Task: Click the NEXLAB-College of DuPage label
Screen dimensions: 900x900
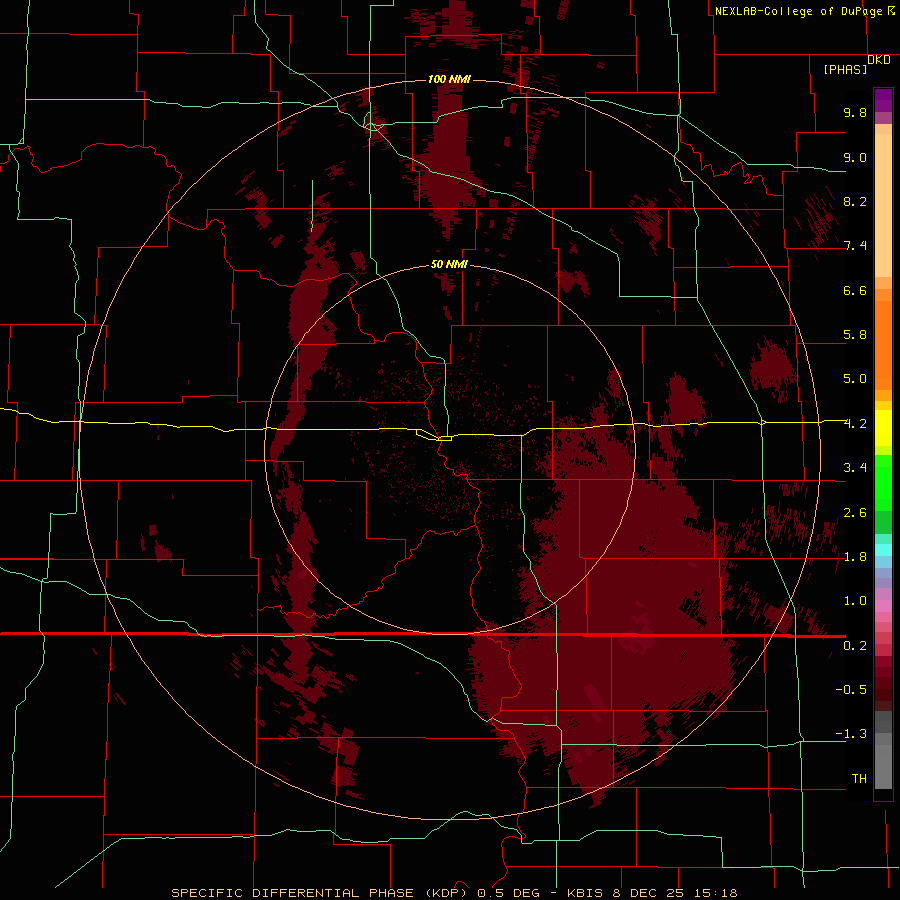Action: coord(798,11)
